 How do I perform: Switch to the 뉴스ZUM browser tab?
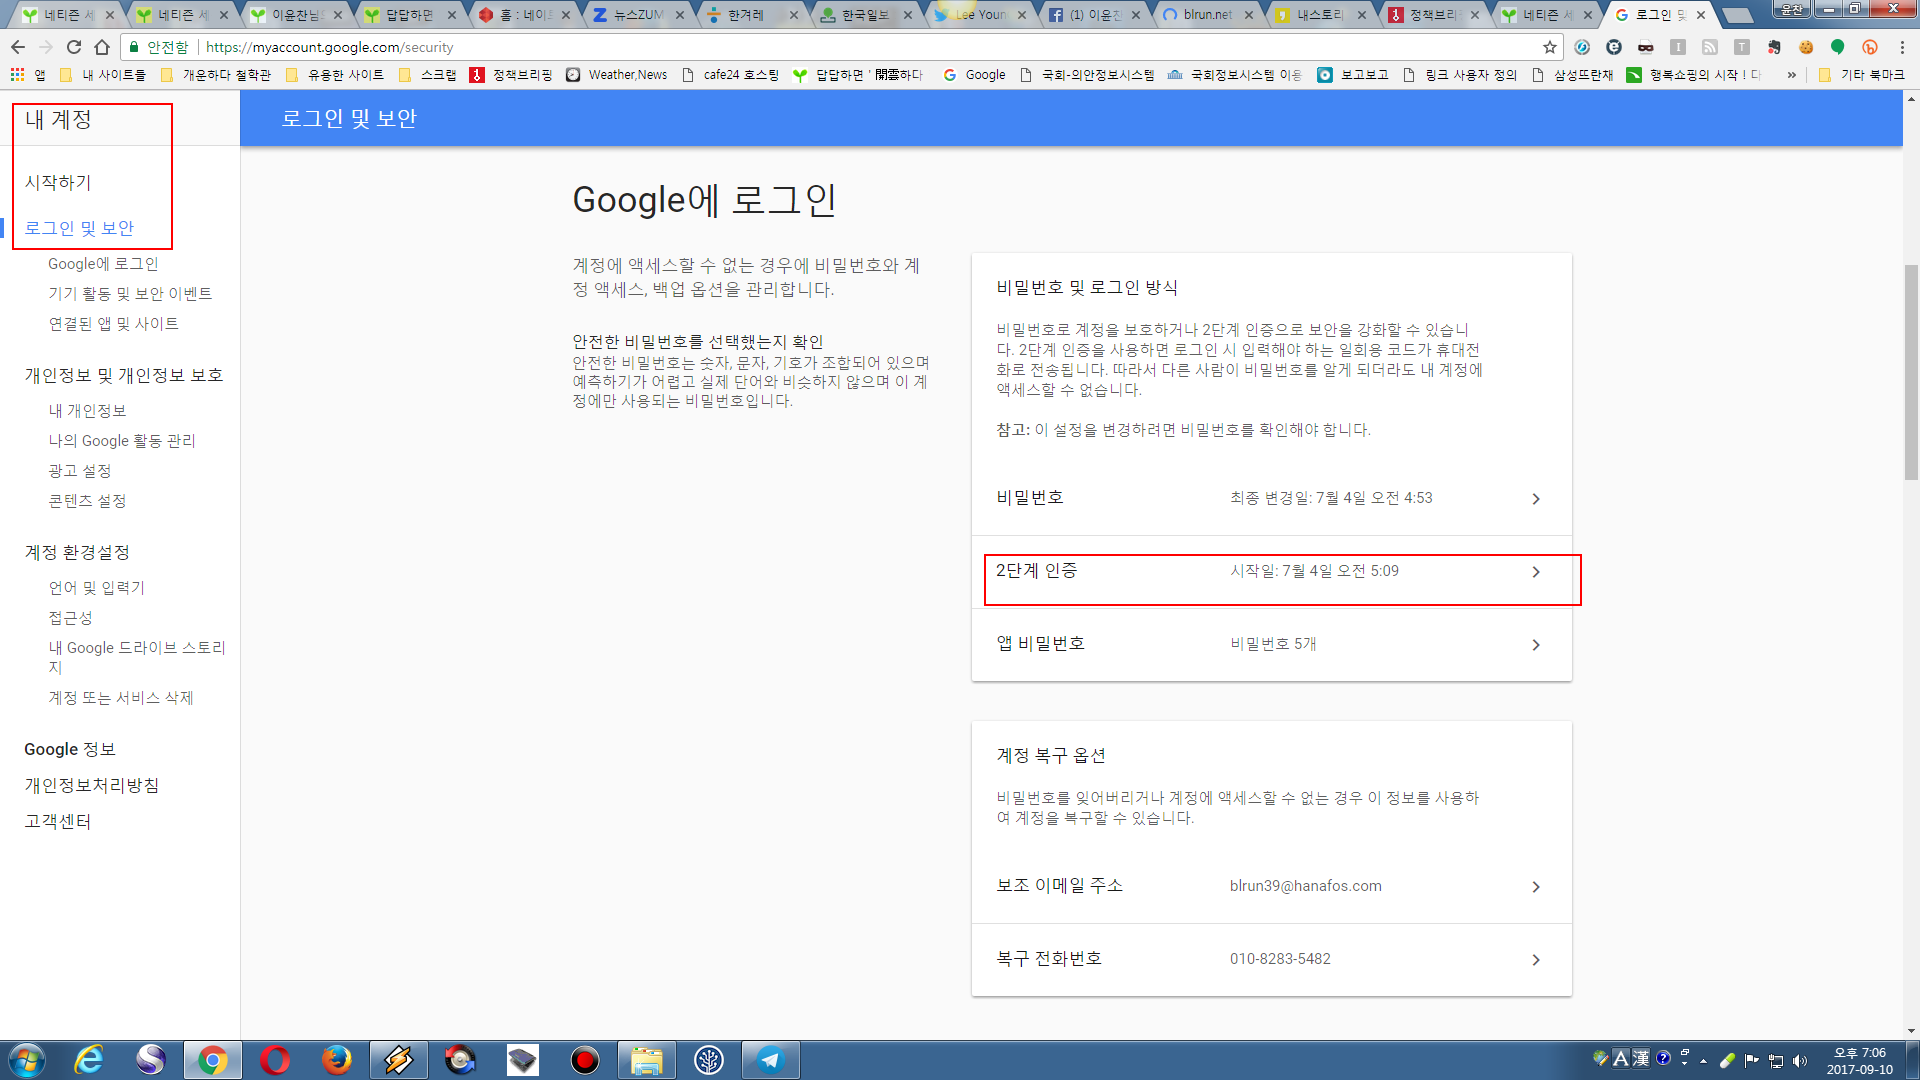637,15
